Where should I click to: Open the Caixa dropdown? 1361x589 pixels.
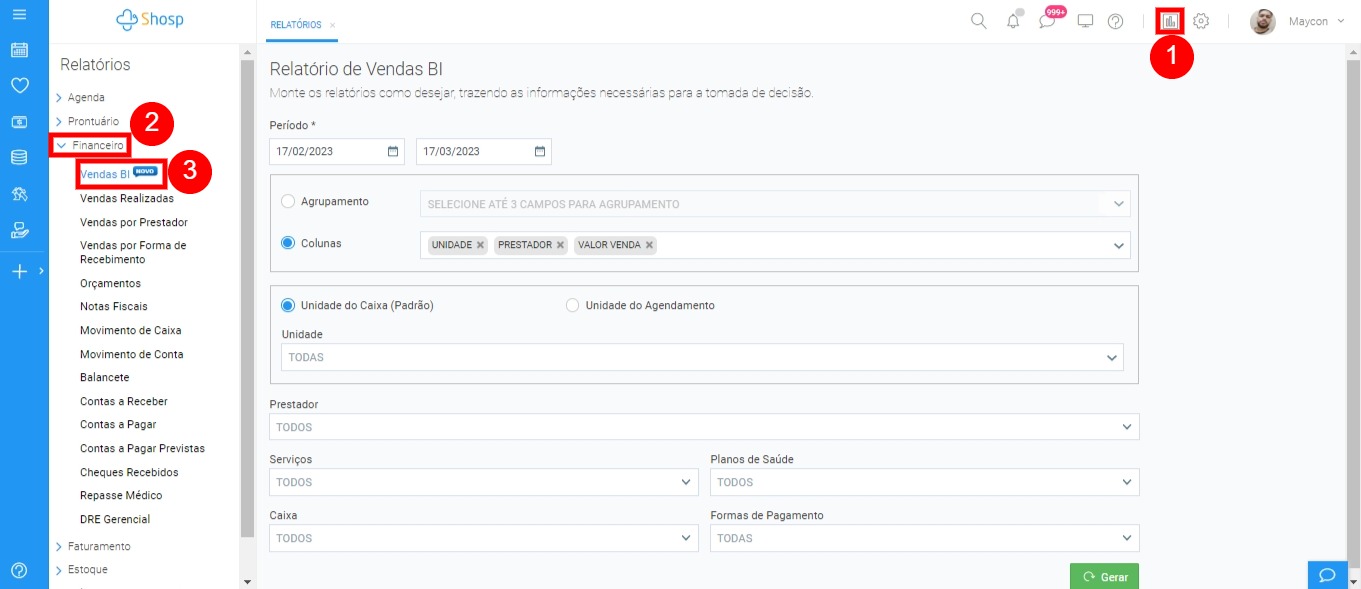pos(484,538)
